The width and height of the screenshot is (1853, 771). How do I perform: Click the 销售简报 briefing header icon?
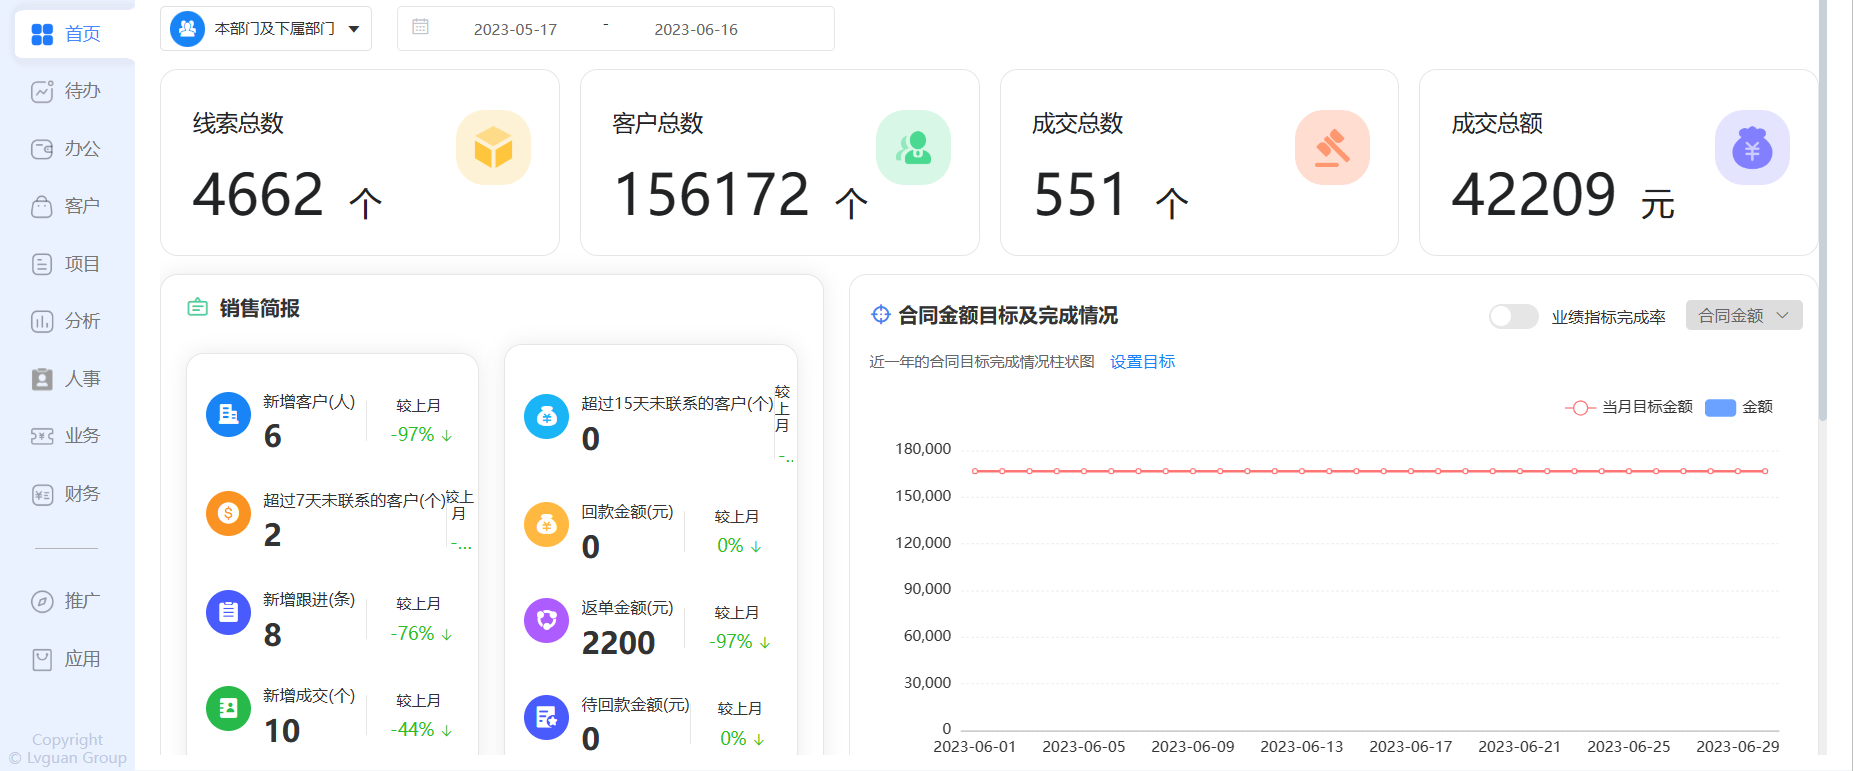coord(198,307)
